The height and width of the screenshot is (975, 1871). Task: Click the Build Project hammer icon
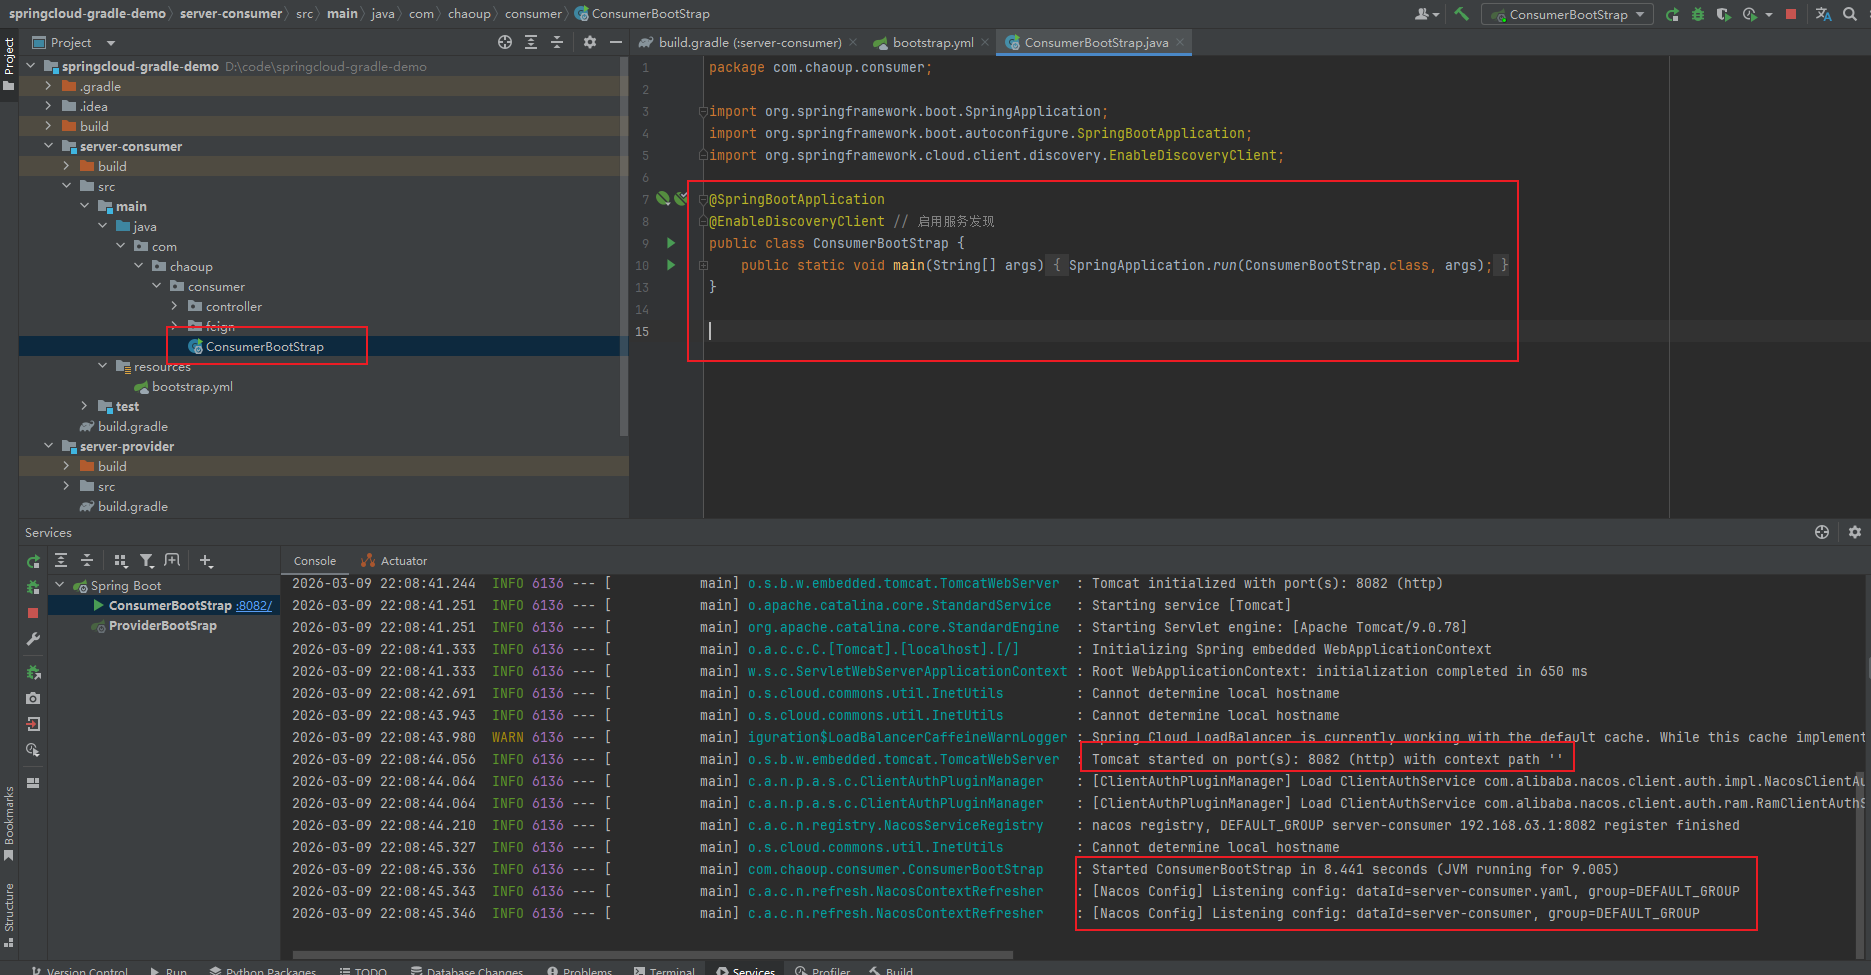click(1461, 14)
